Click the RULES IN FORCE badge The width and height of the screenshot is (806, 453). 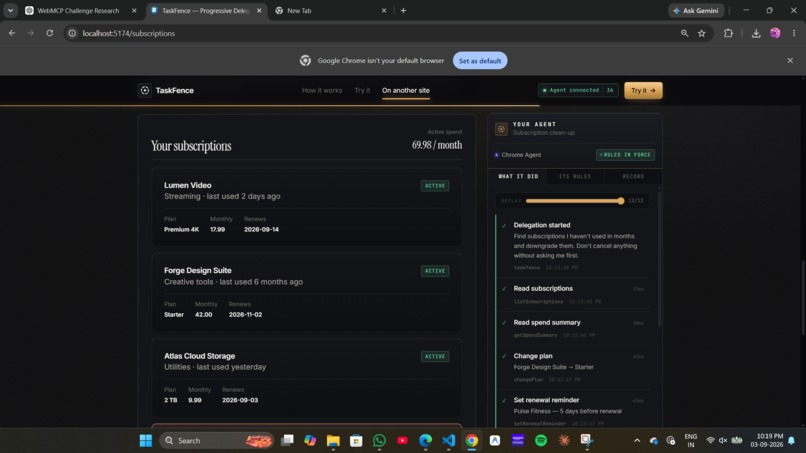pyautogui.click(x=625, y=155)
